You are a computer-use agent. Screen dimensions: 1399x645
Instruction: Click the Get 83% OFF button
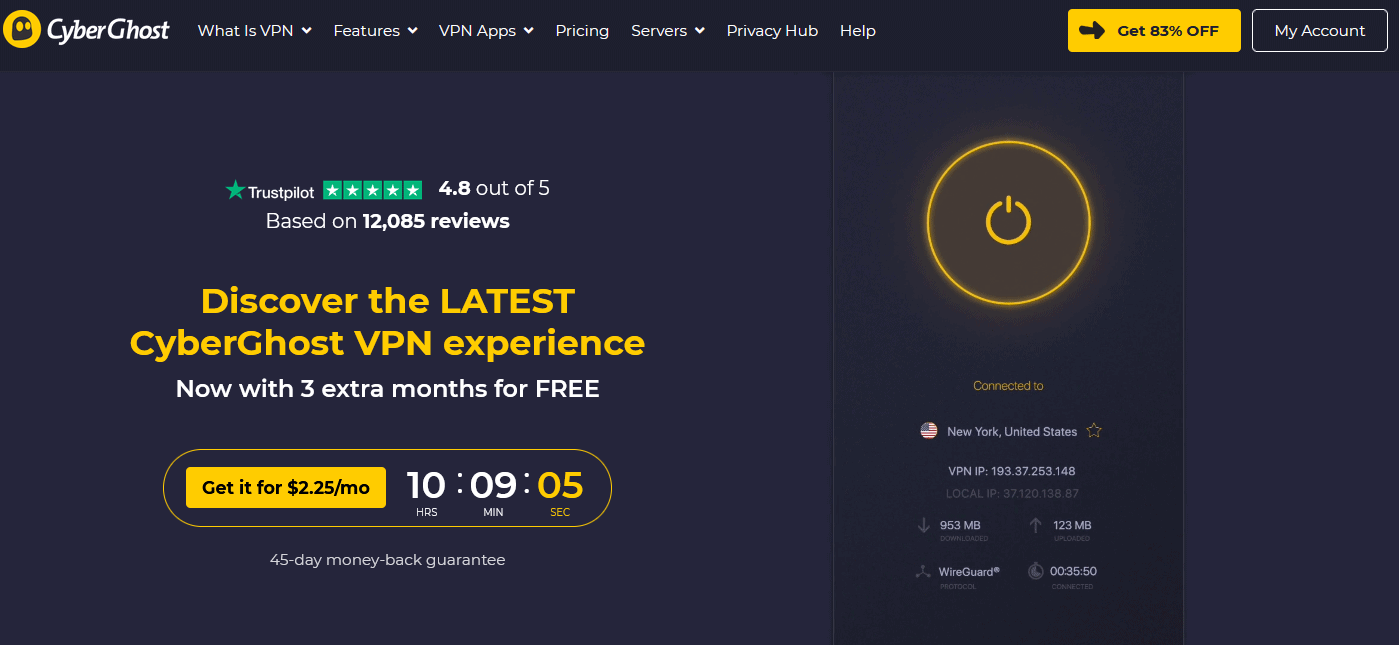coord(1154,31)
